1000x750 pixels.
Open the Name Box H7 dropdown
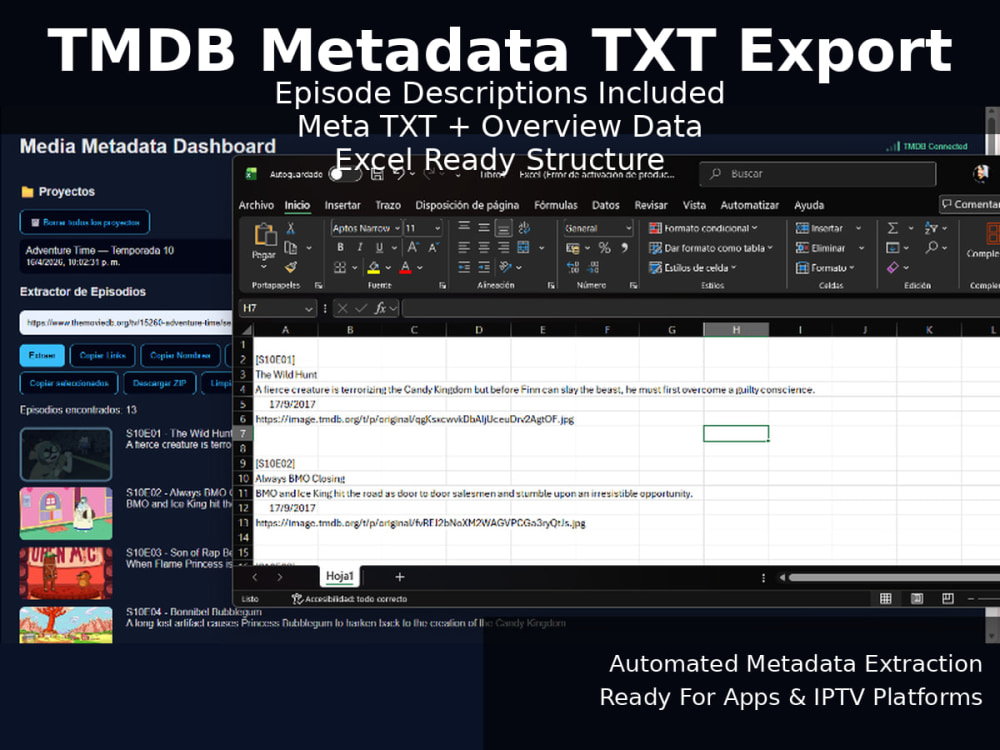click(309, 309)
